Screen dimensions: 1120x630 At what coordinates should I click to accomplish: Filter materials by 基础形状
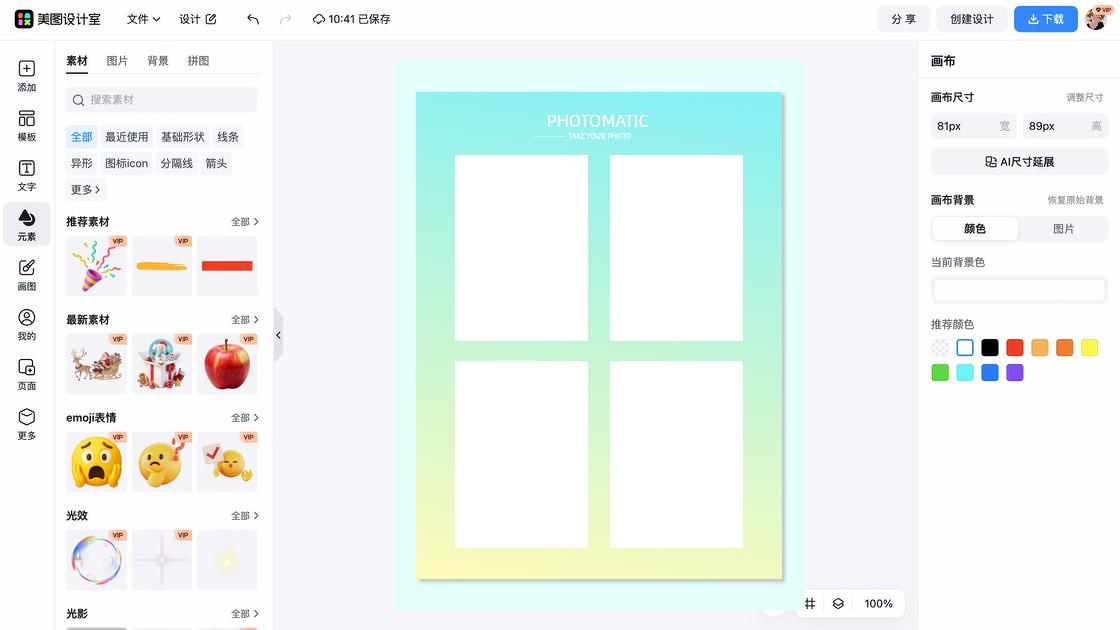183,137
